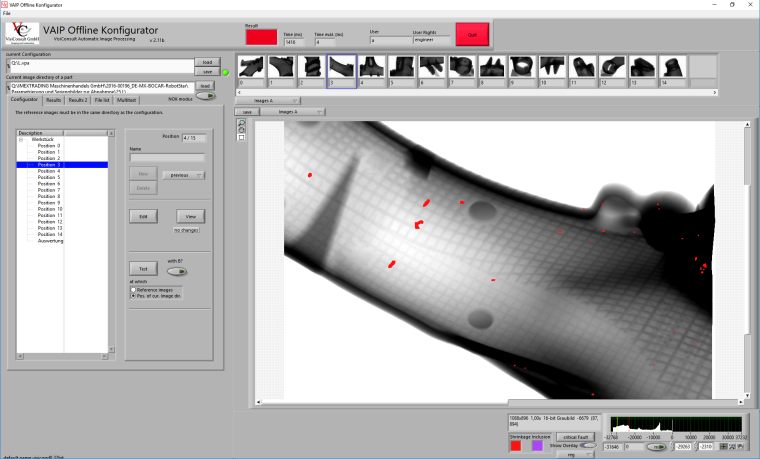Select image thumbnail 7
The image size is (760, 459).
tap(464, 68)
